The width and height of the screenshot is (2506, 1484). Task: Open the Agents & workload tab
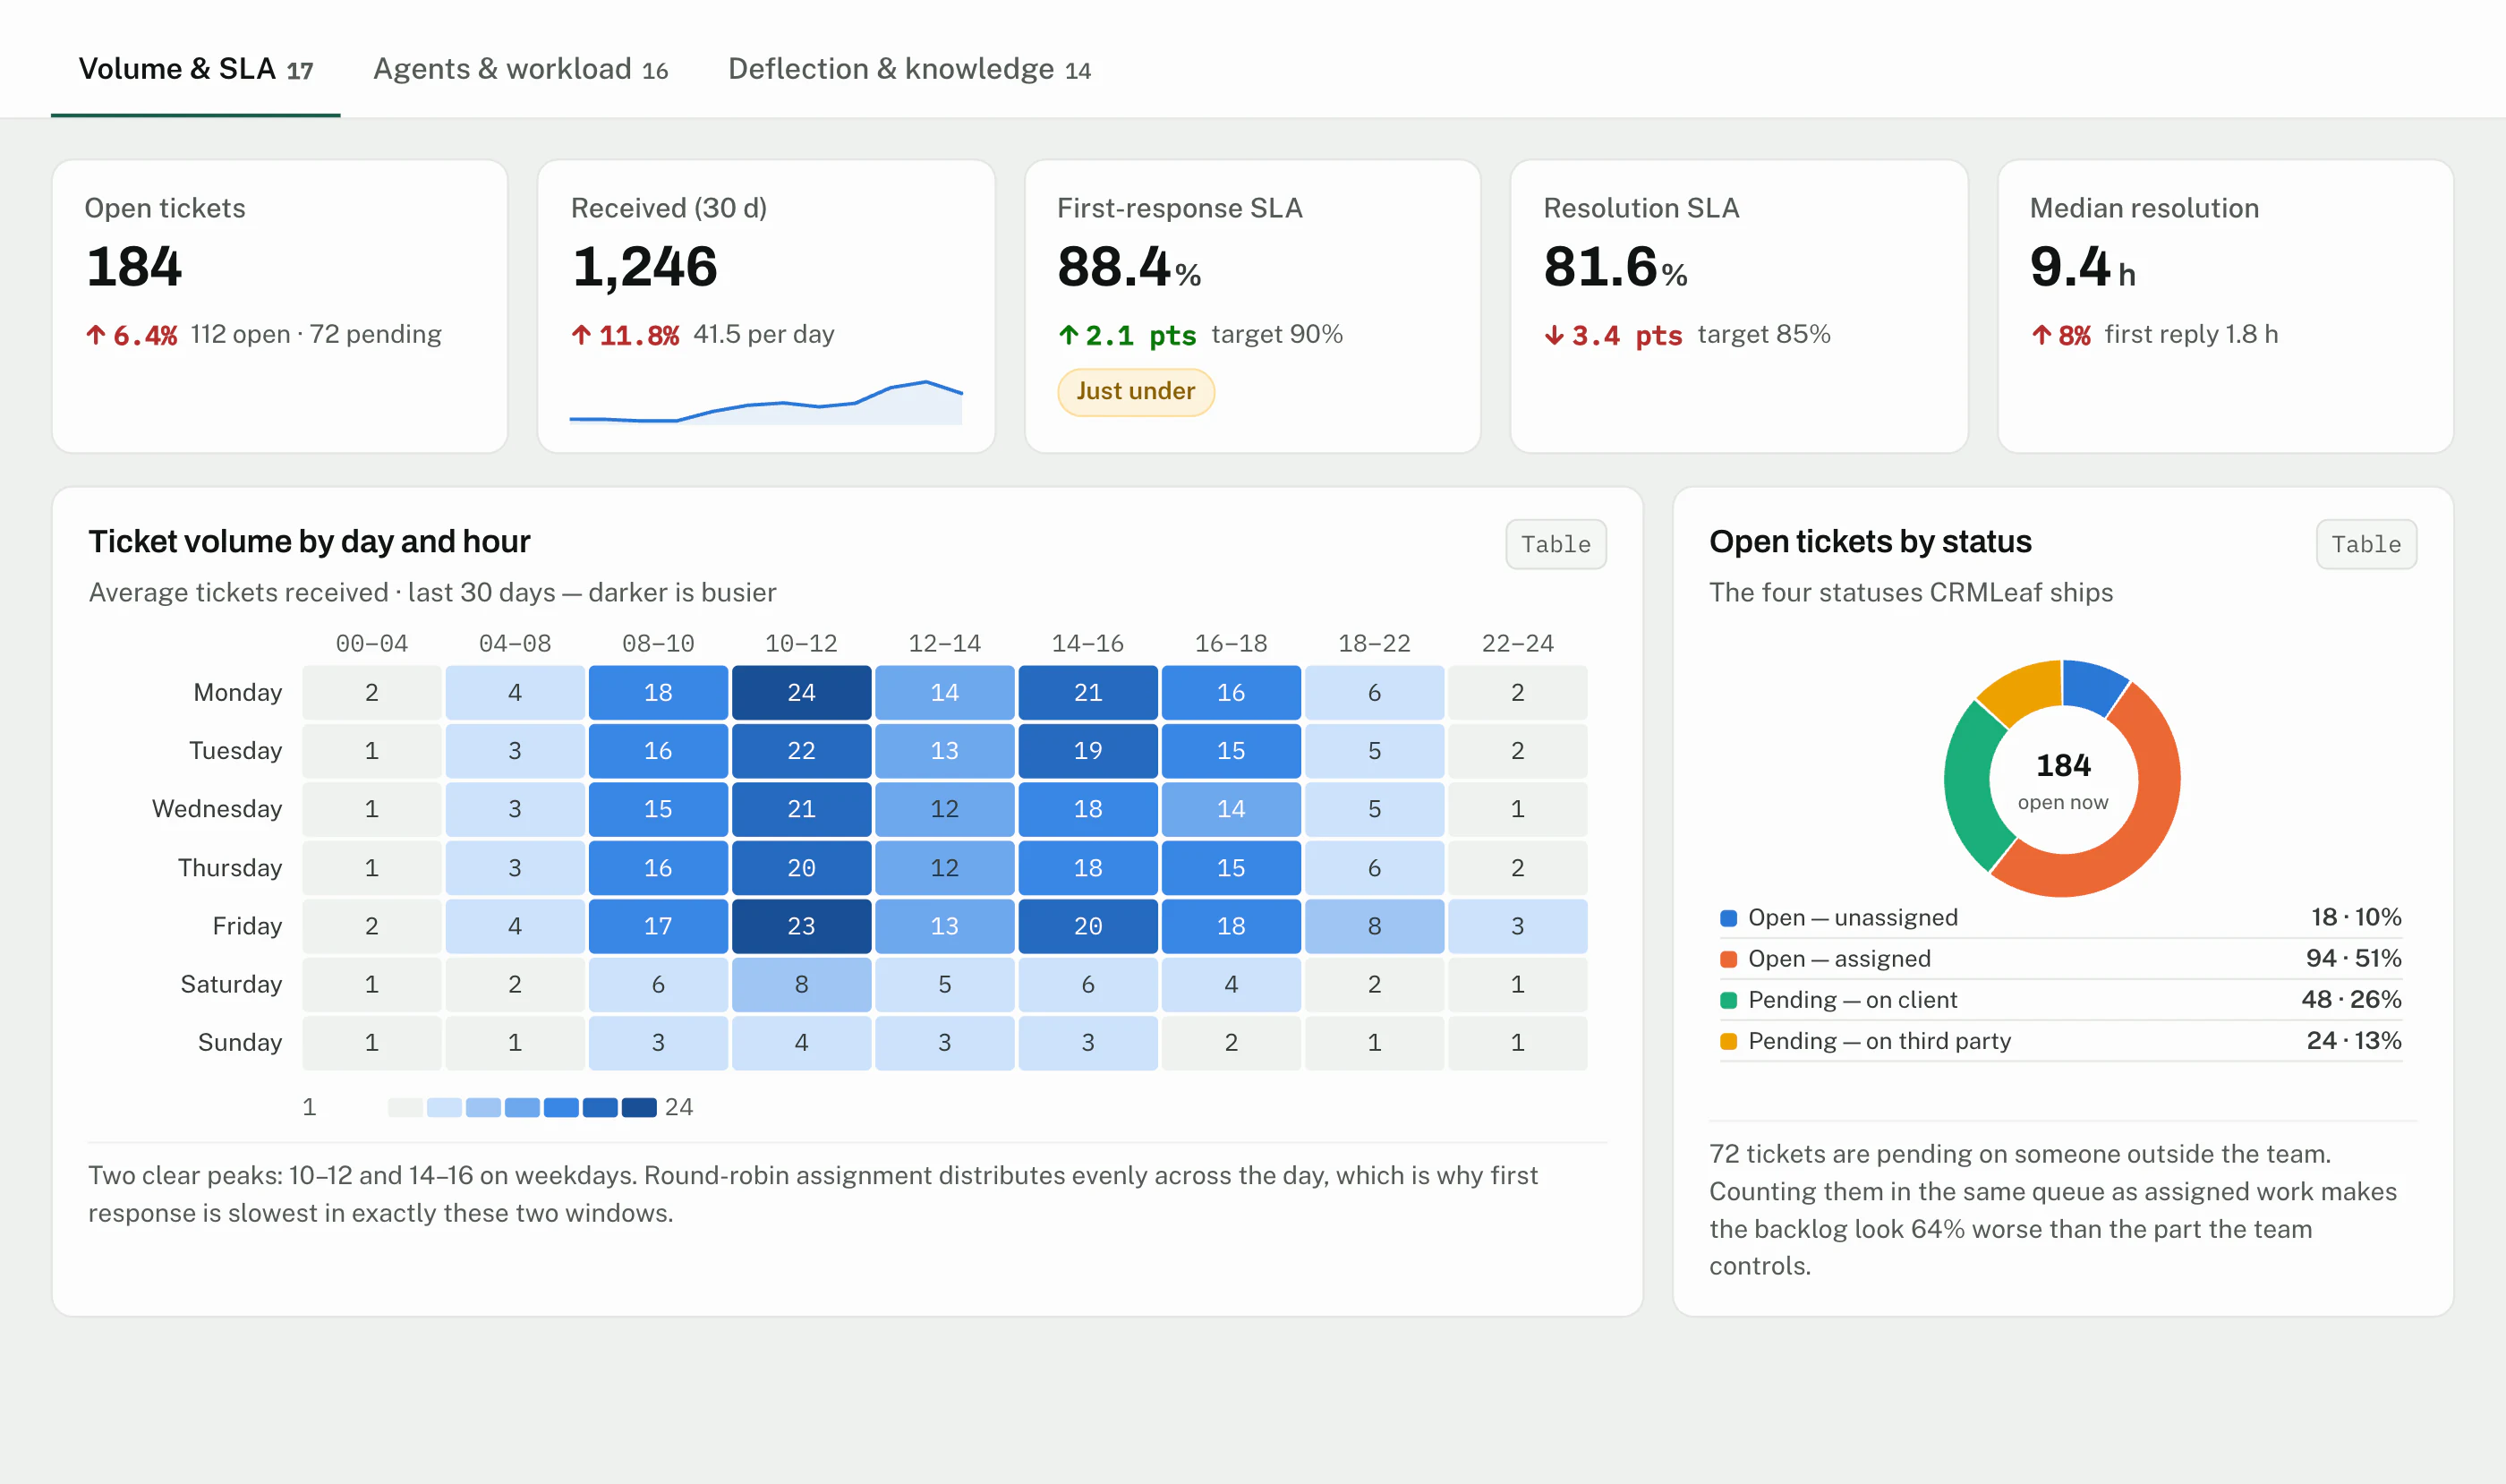(x=520, y=69)
